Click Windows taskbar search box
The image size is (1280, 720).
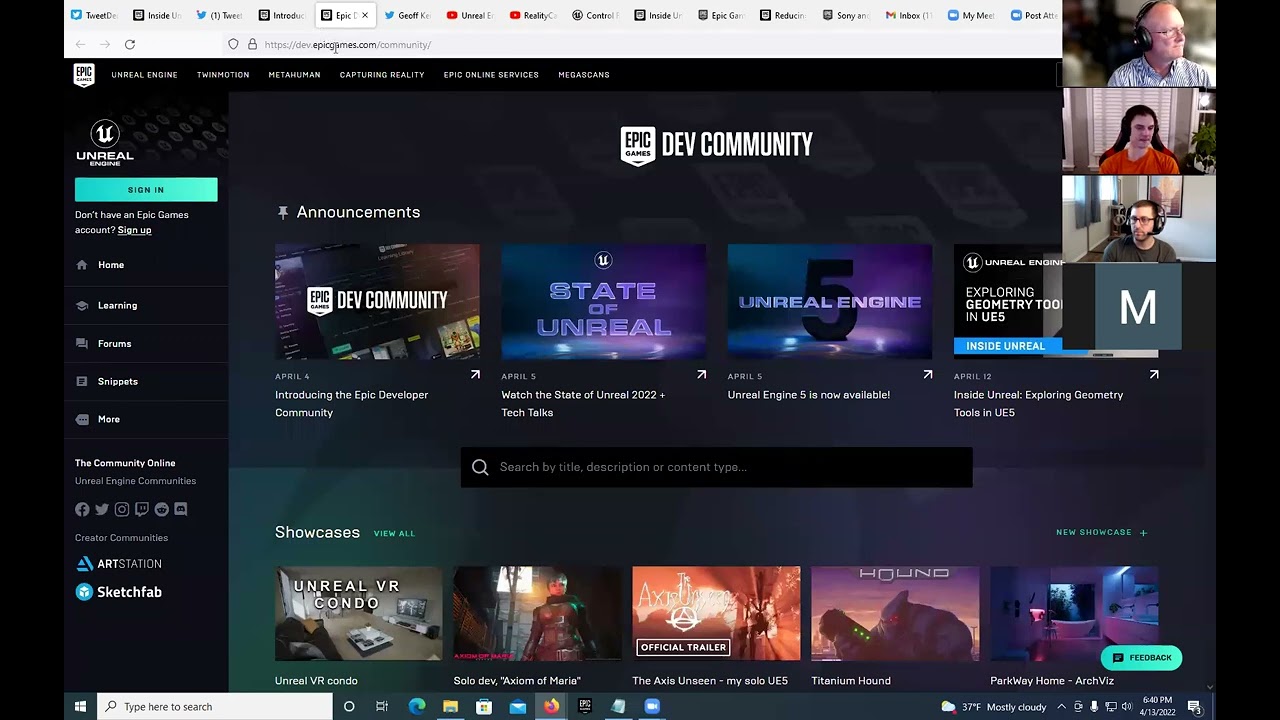[x=215, y=706]
